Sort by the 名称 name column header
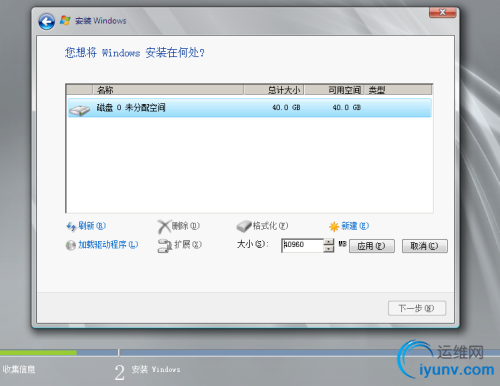Screen dimensions: 500x386 click(168, 90)
